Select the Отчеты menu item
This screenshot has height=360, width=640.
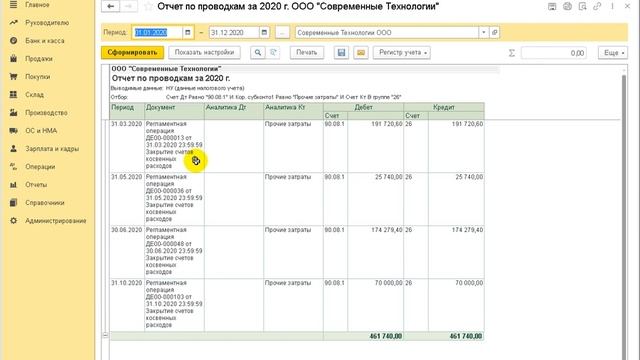[x=36, y=184]
